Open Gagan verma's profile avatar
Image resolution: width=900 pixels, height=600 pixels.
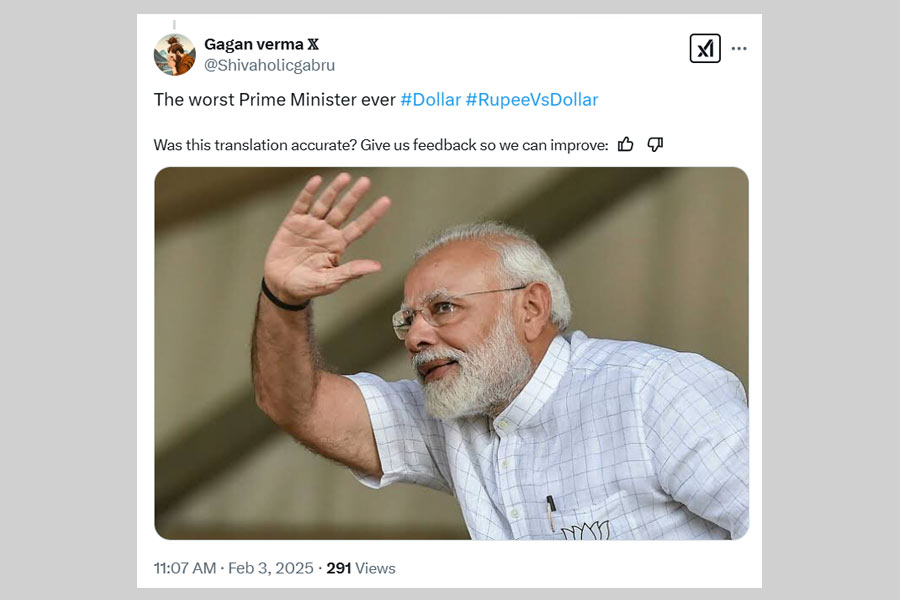point(174,55)
